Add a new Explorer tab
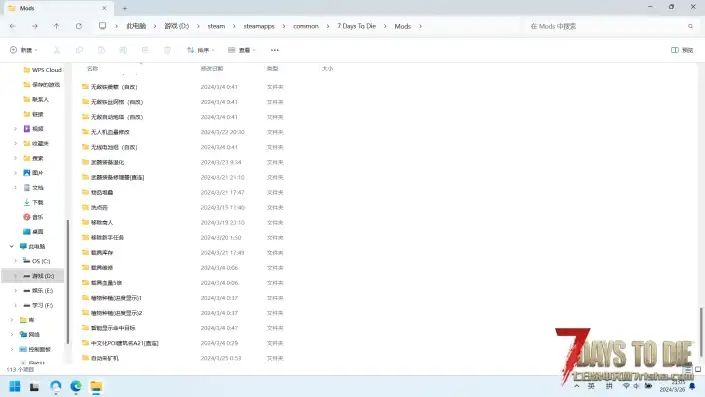The height and width of the screenshot is (397, 705). 125,8
